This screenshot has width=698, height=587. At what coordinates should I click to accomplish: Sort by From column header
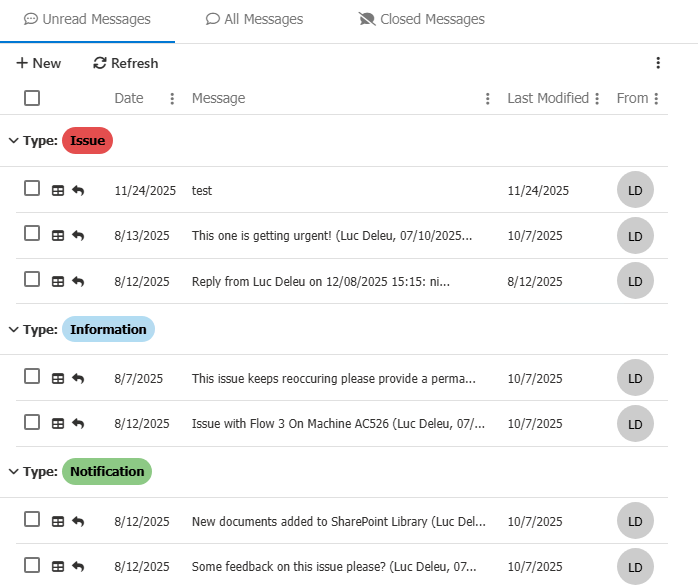632,98
